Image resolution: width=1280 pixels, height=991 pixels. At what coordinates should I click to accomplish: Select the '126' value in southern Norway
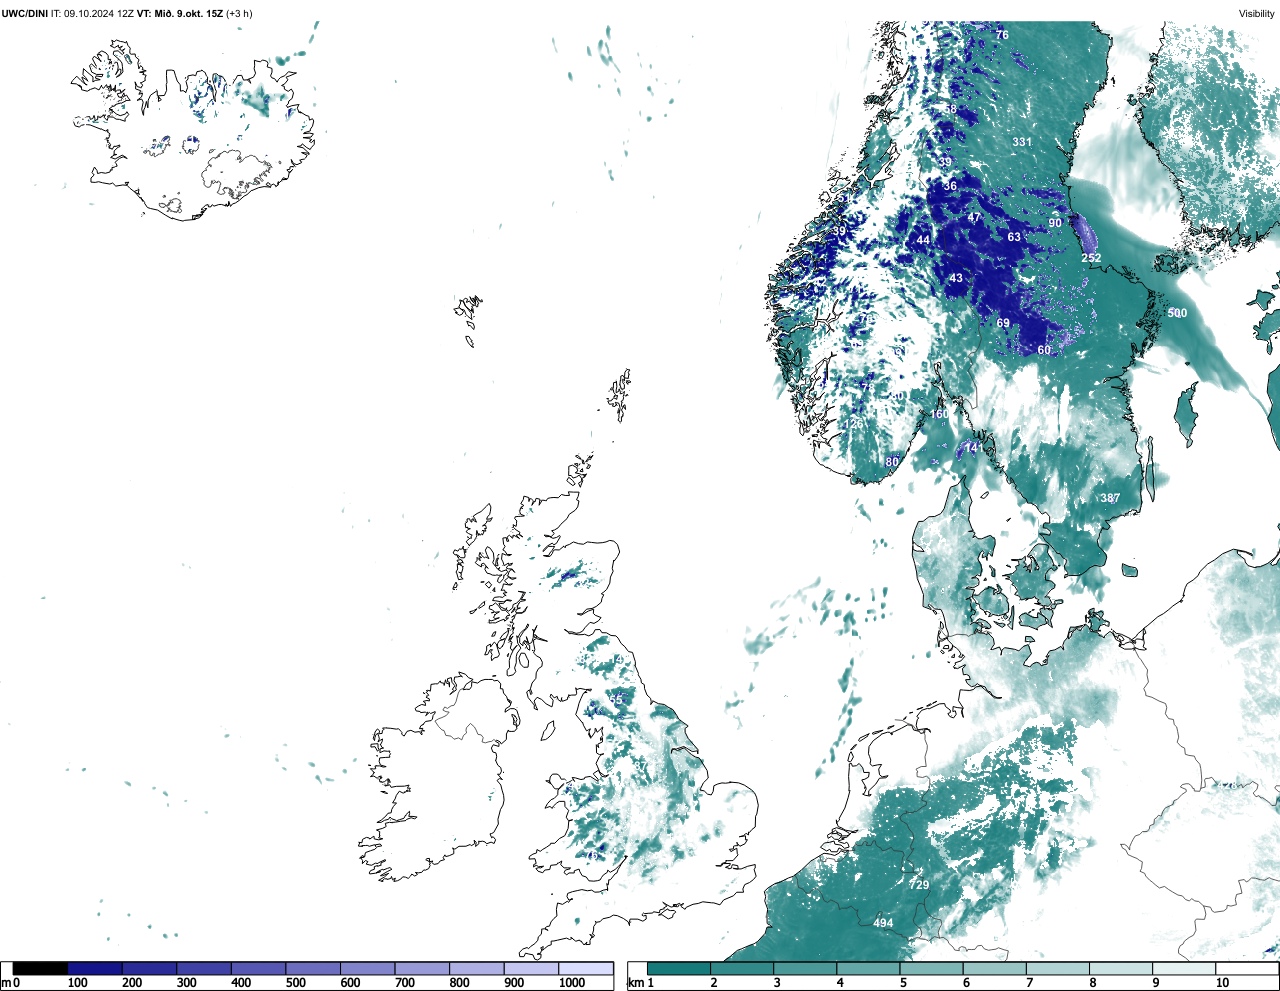[853, 424]
